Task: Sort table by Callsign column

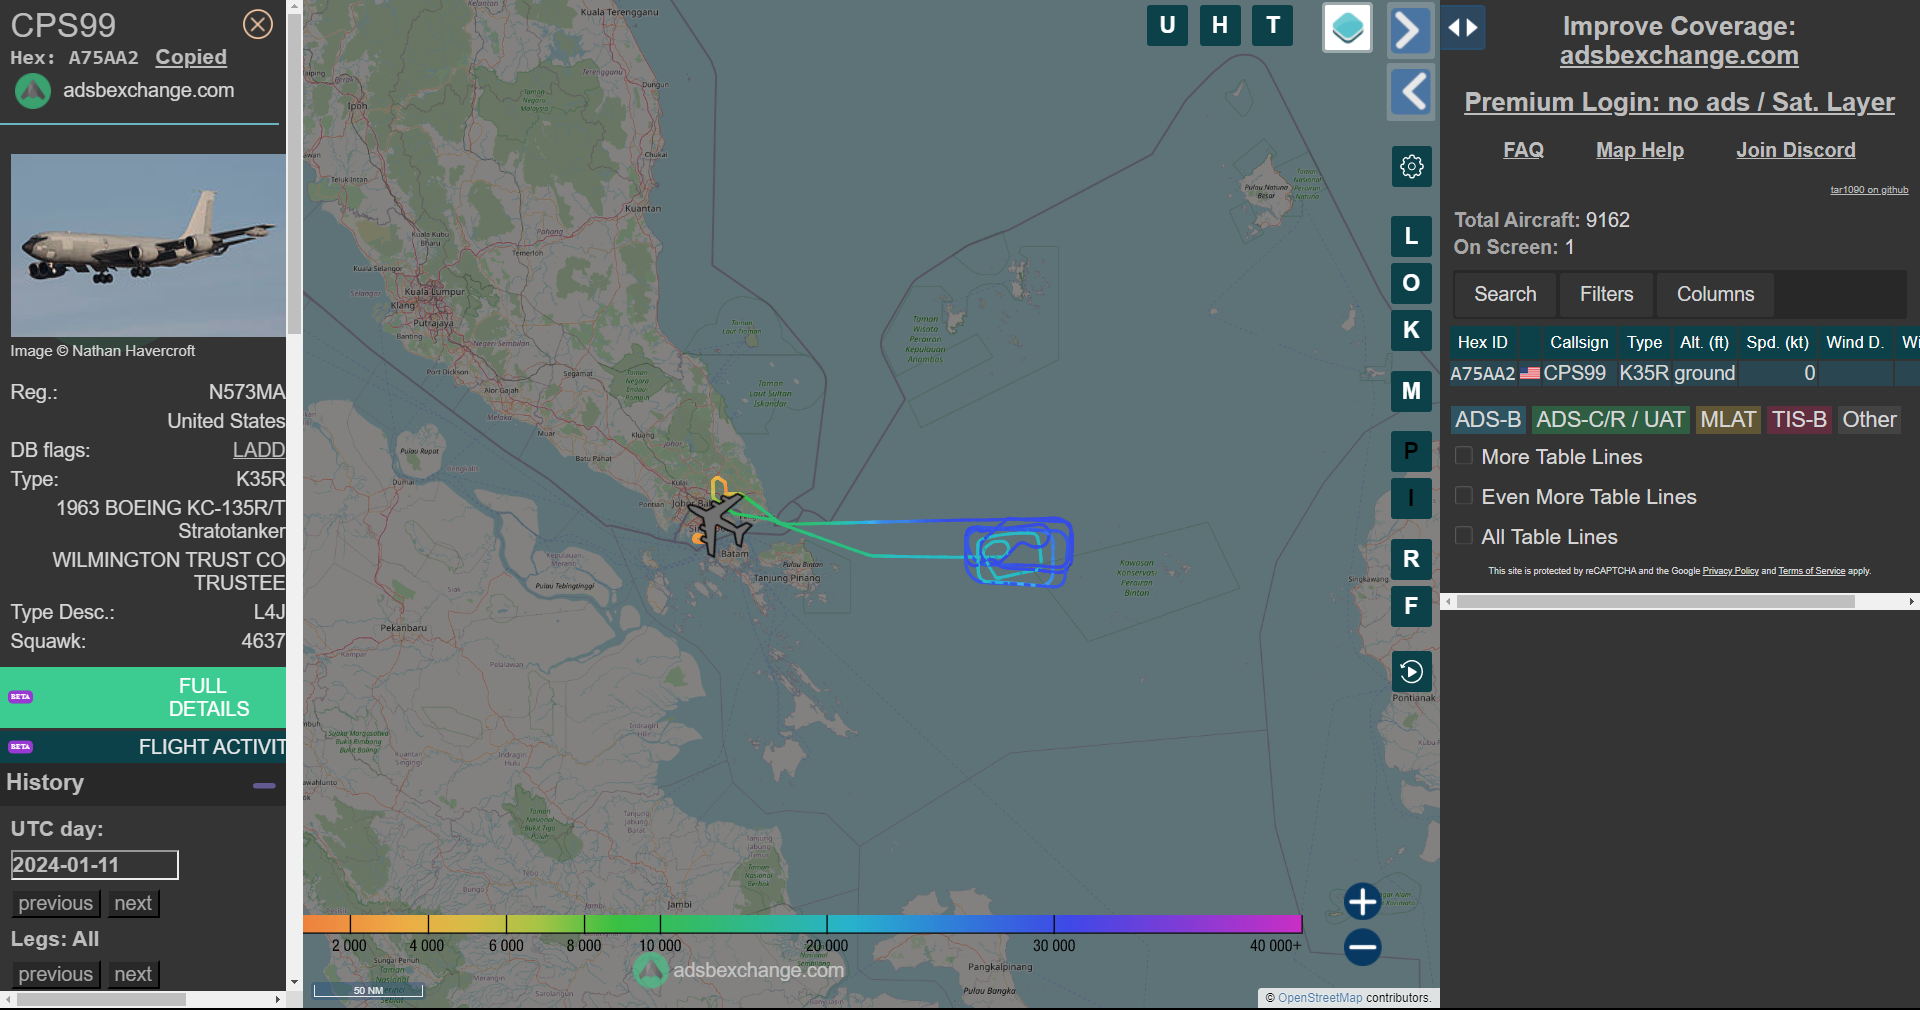Action: point(1579,342)
